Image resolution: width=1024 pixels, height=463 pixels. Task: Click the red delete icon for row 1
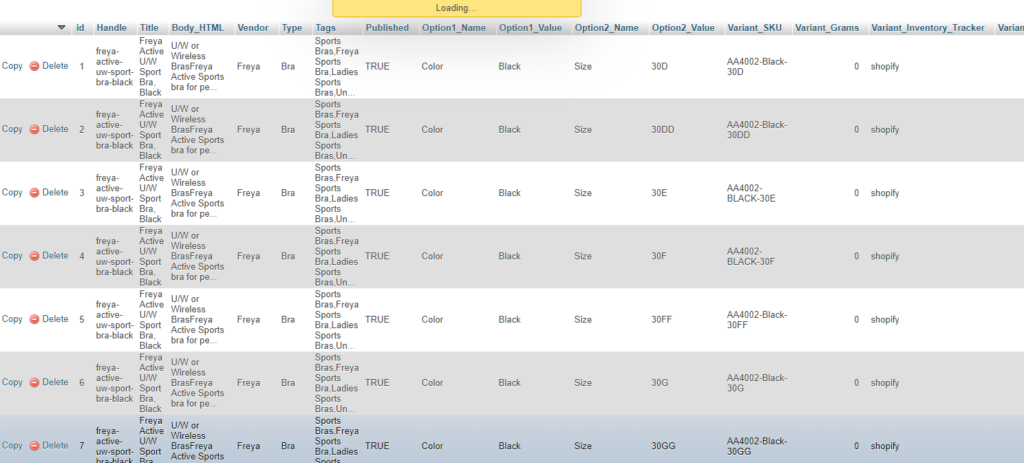click(x=34, y=66)
